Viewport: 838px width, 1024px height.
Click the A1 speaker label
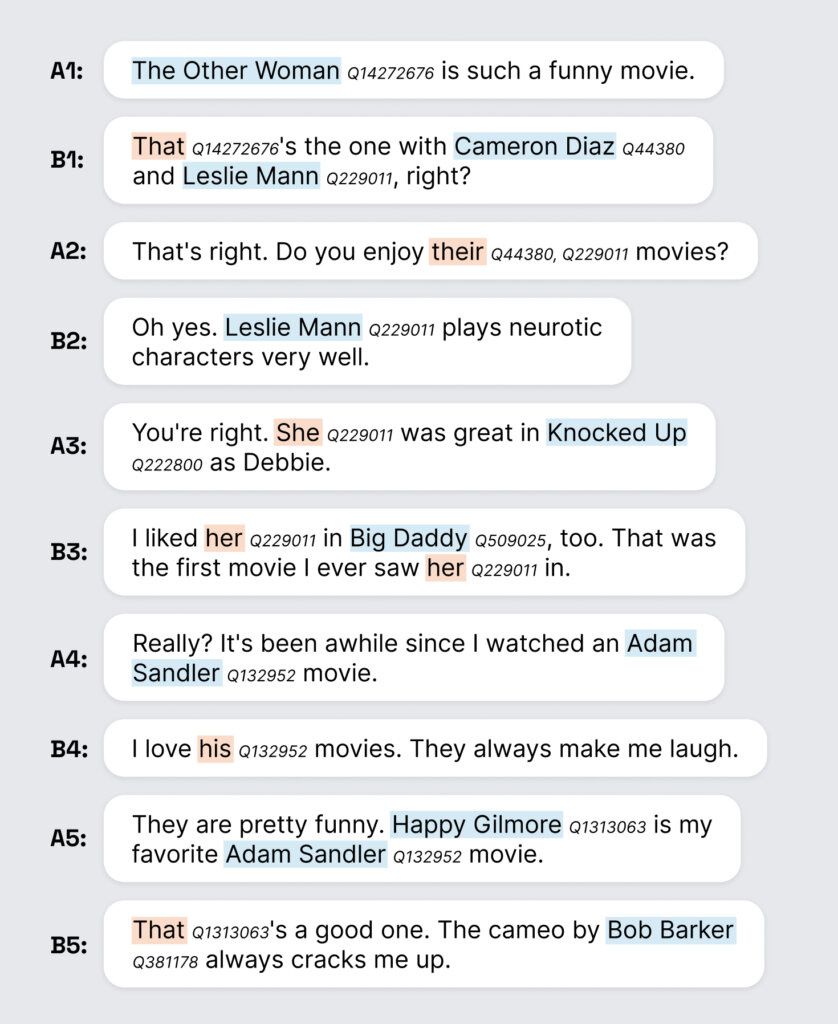pyautogui.click(x=68, y=71)
